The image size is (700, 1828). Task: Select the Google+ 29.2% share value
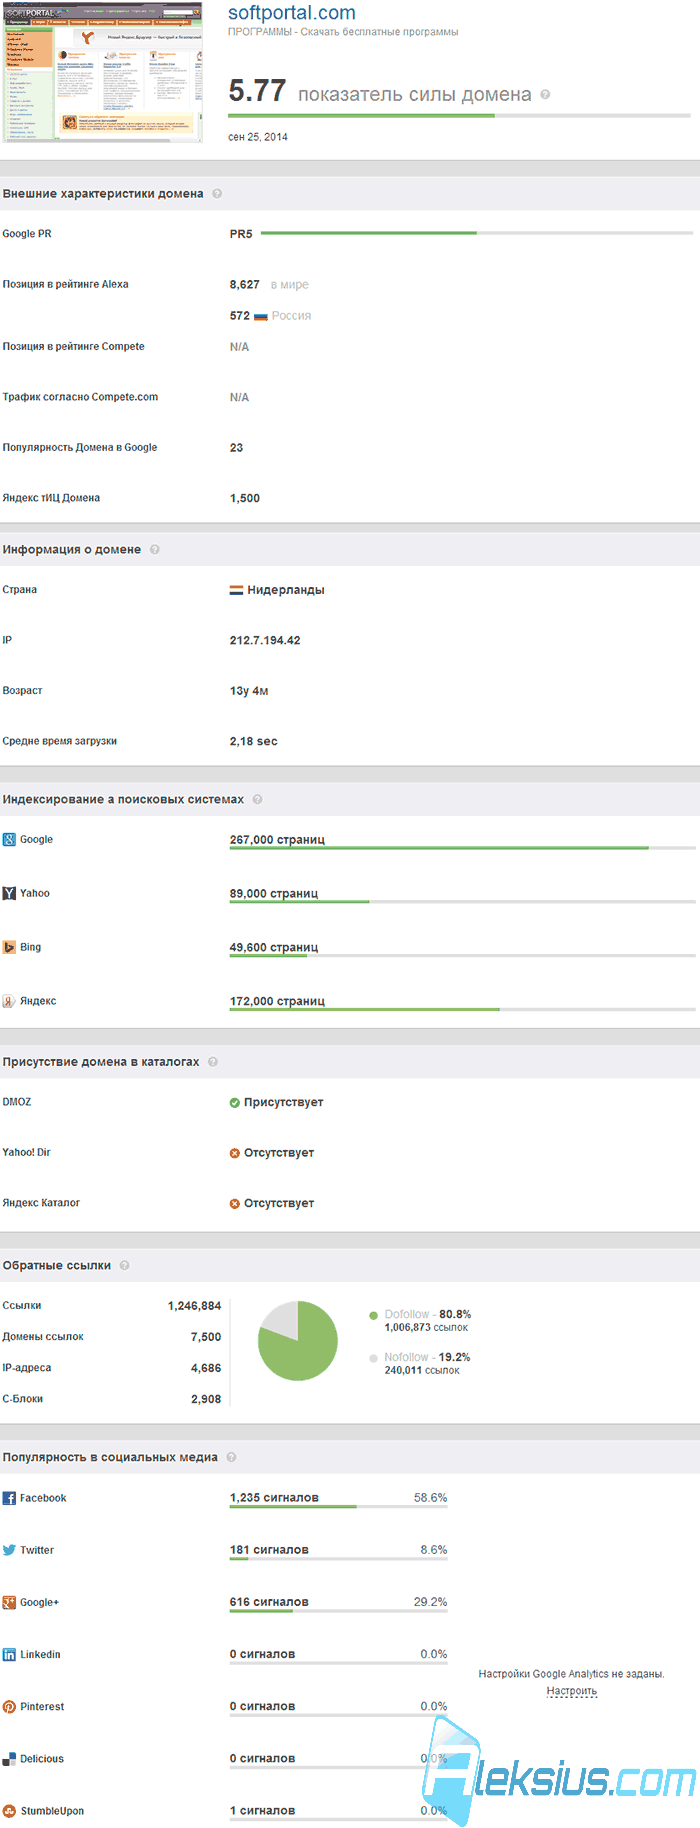(x=431, y=1602)
